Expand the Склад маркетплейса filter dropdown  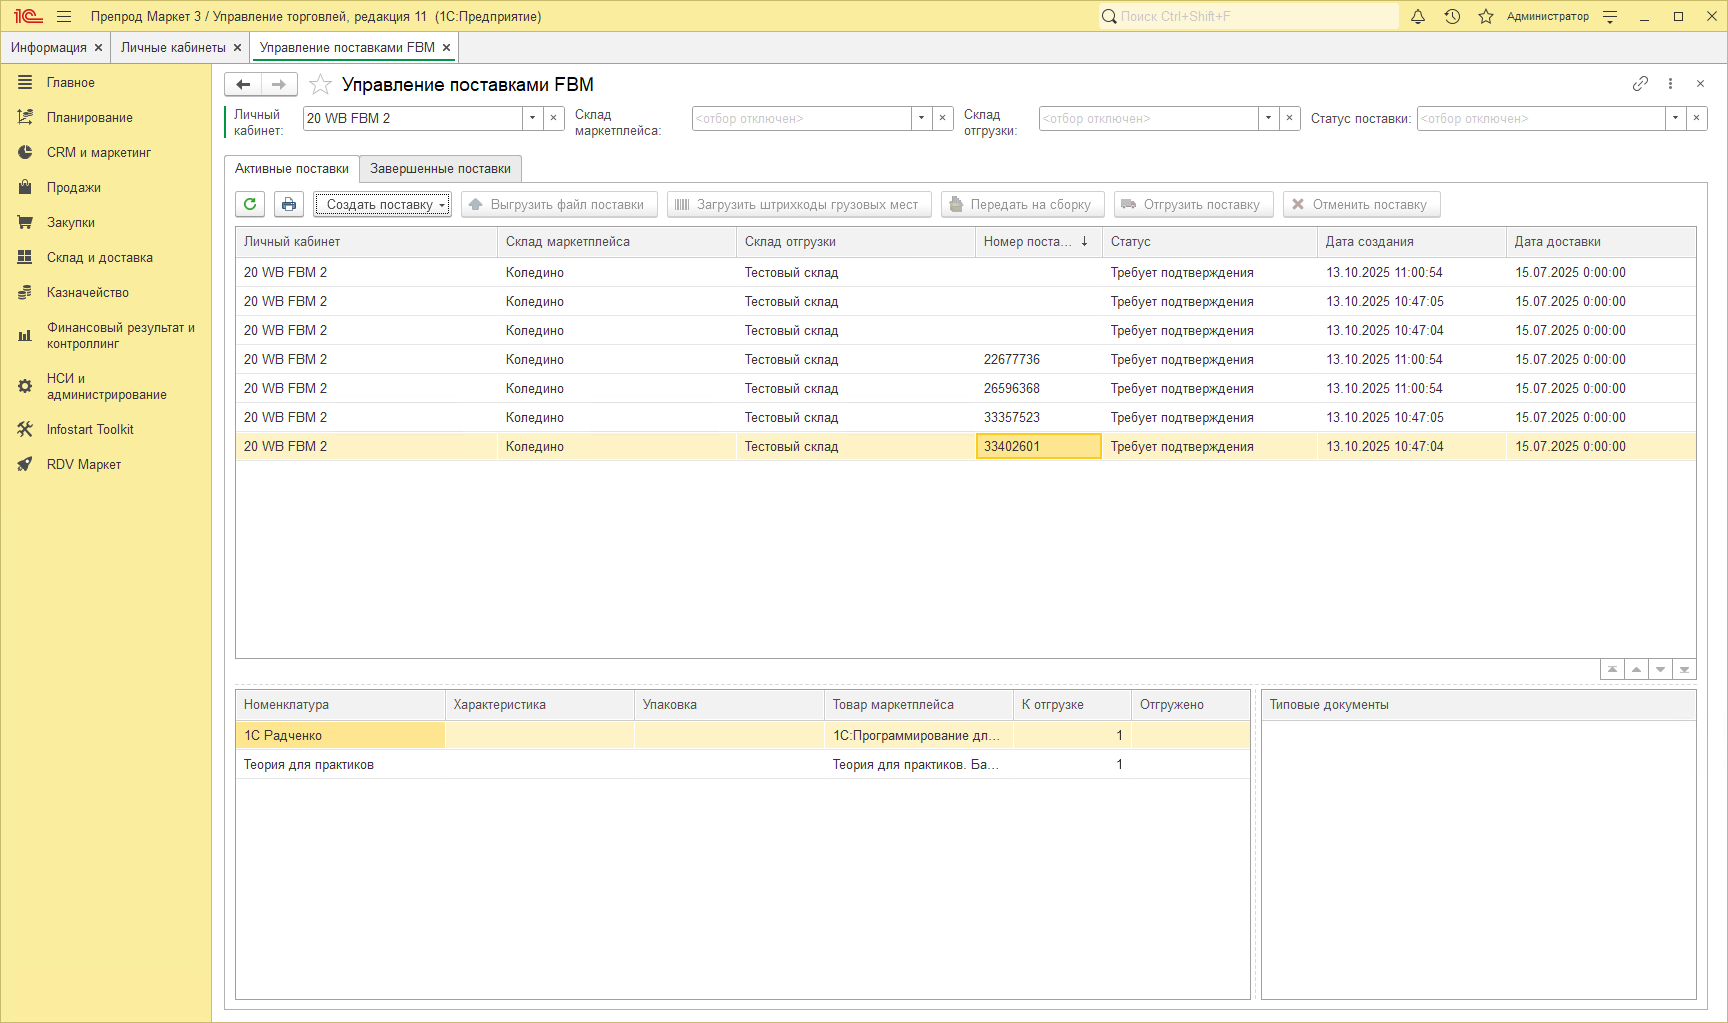[x=921, y=118]
